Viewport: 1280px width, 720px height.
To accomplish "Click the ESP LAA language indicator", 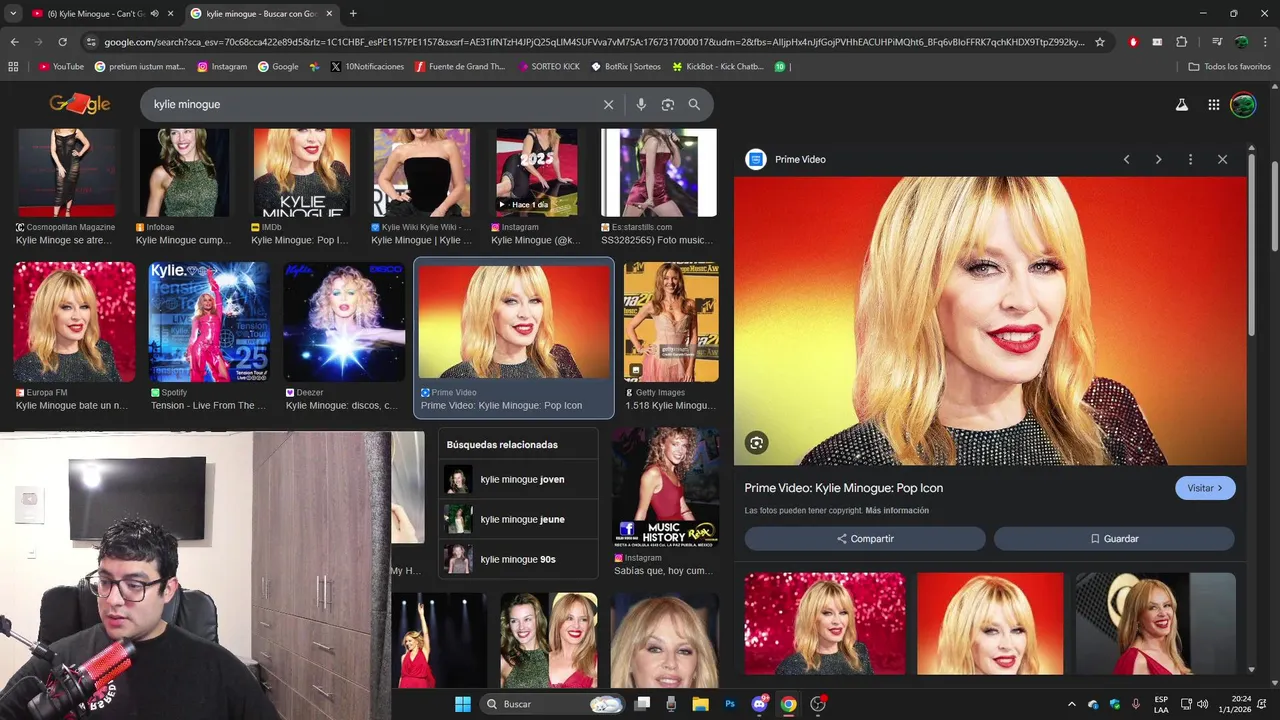I will coord(1161,704).
